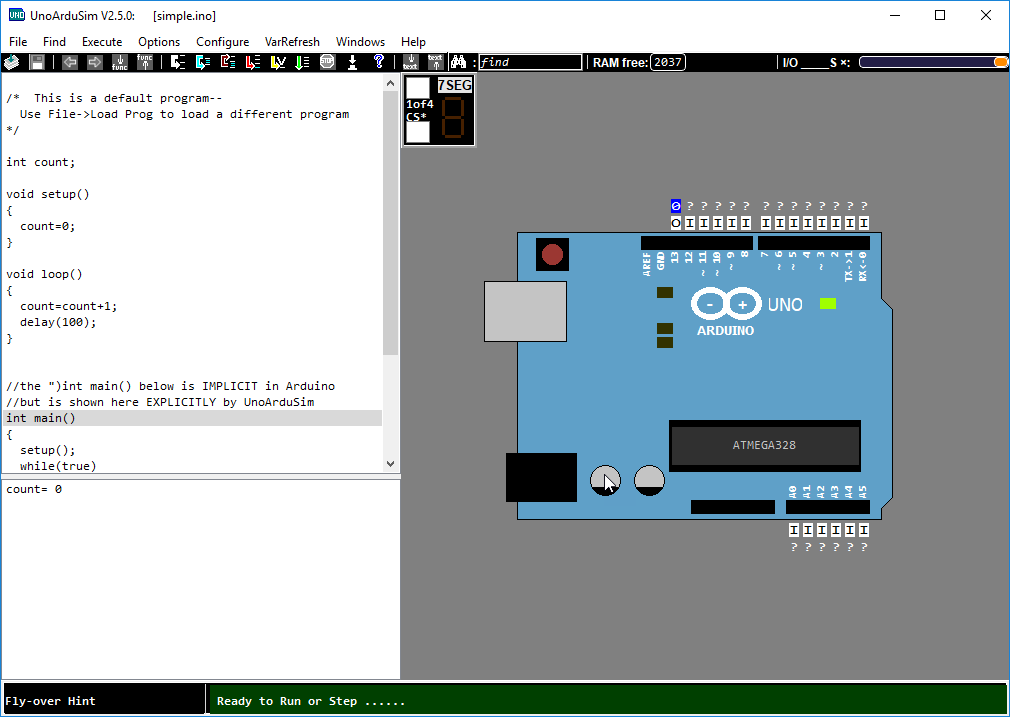The width and height of the screenshot is (1010, 717).
Task: Click the 'delay(100);' code line
Action: pyautogui.click(x=58, y=322)
